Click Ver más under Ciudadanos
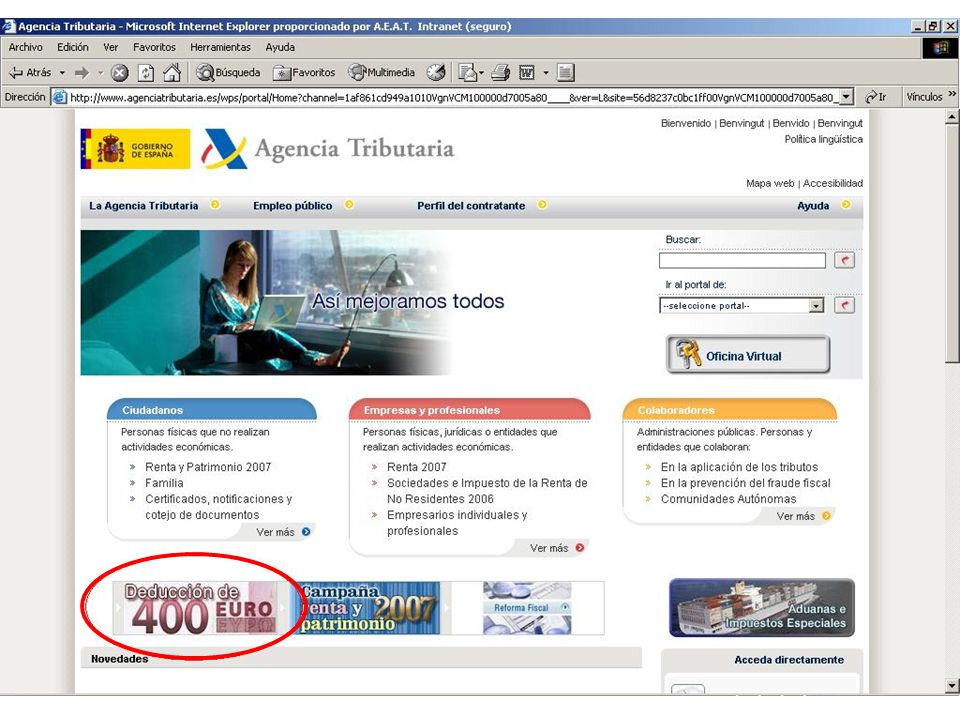Screen dimensions: 960x720 point(283,532)
